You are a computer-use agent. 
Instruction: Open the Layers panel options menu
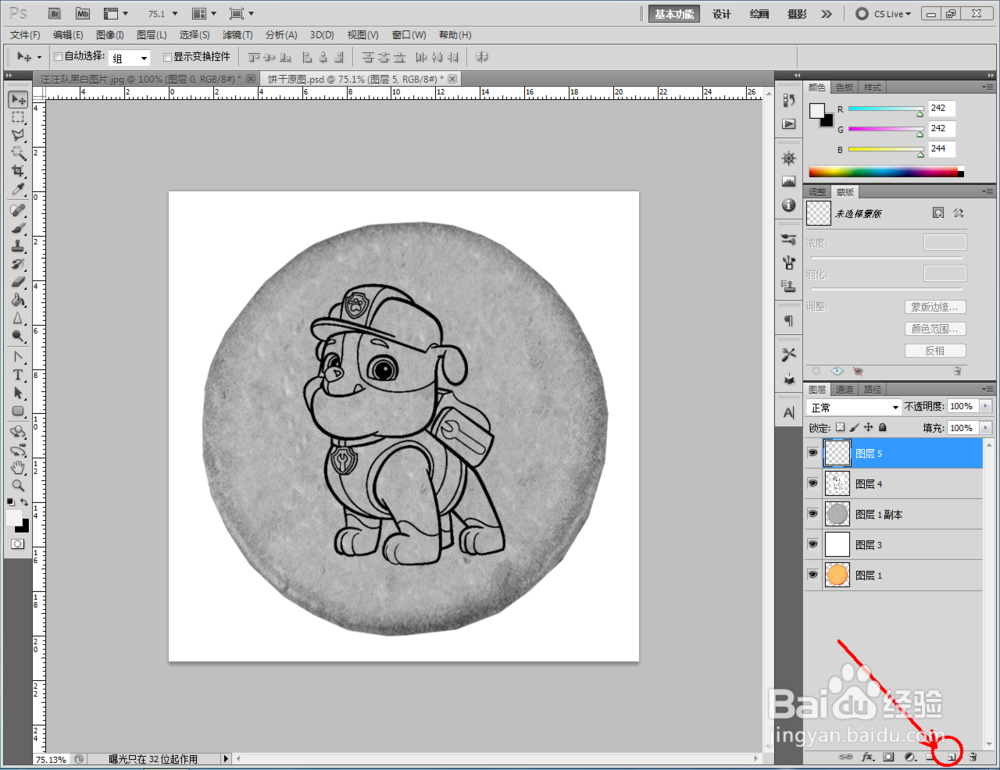click(x=987, y=389)
